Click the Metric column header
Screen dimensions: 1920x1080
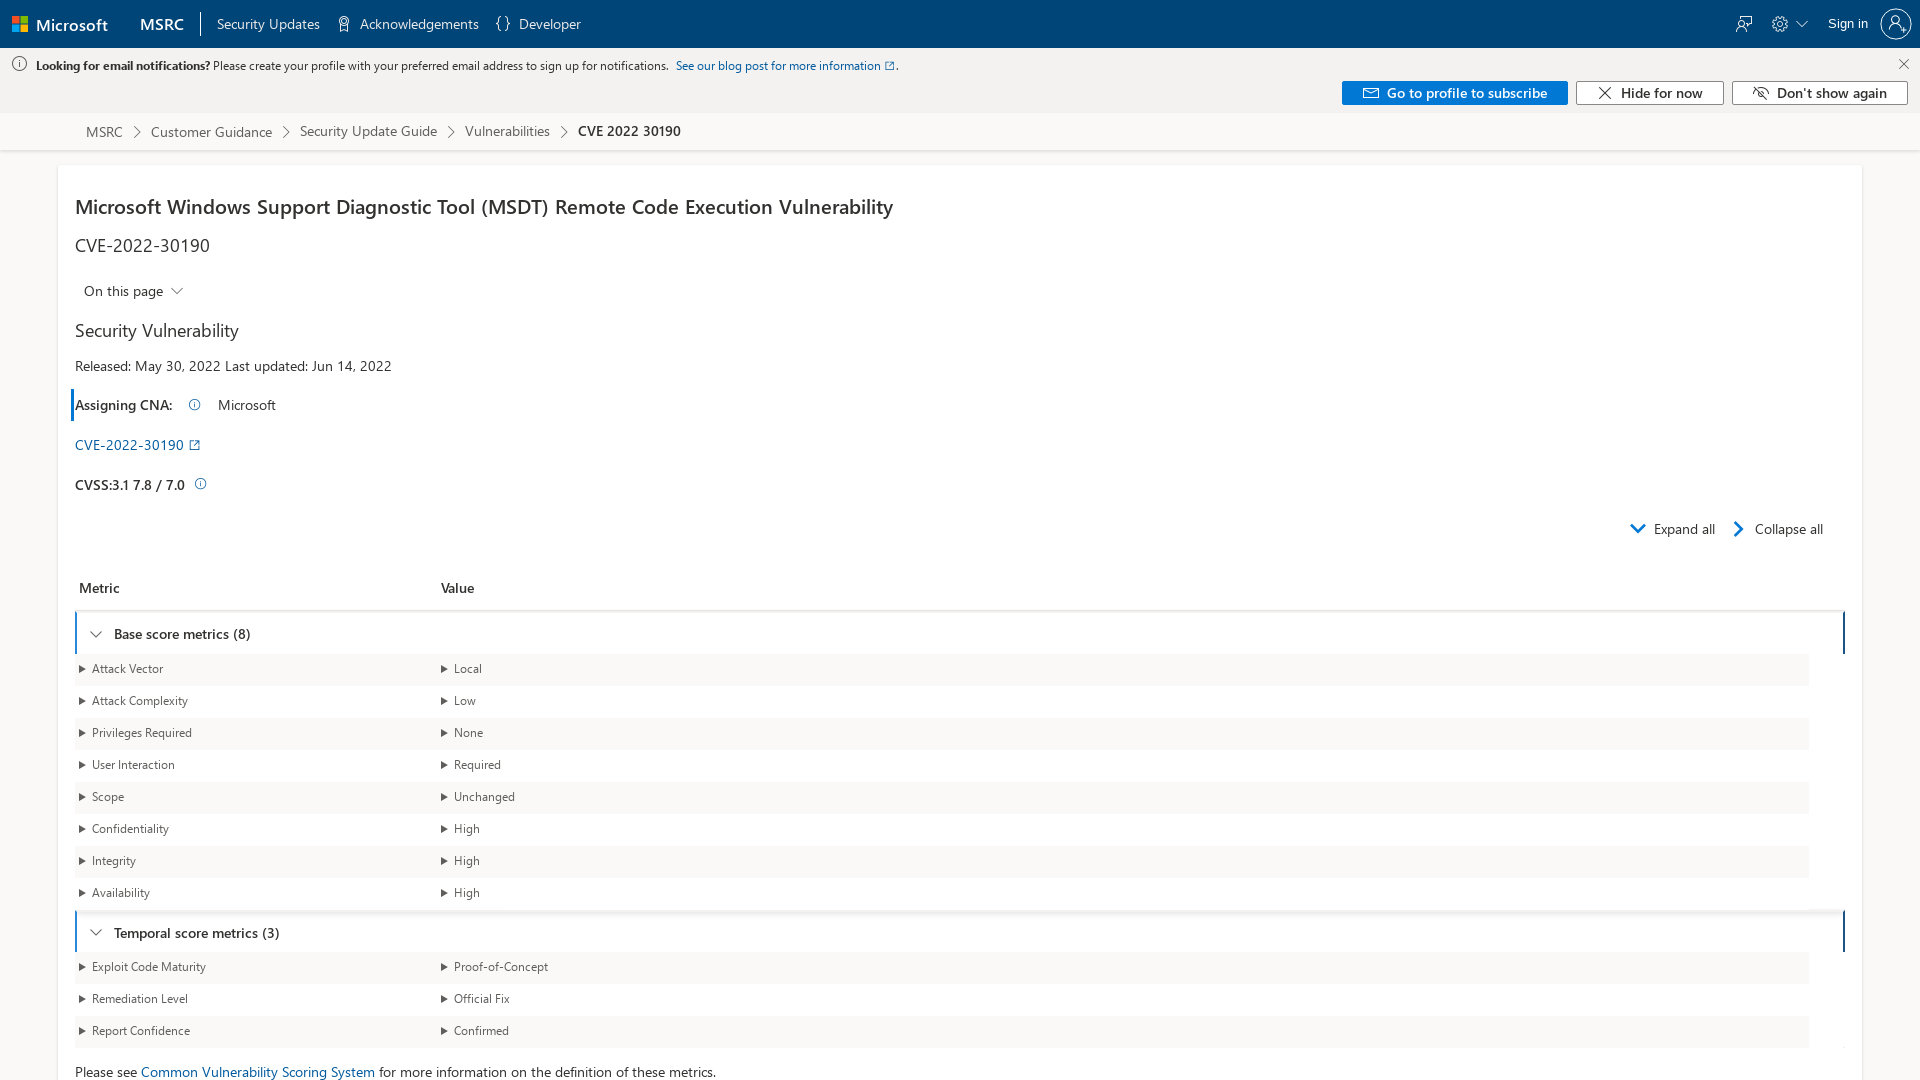coord(99,588)
